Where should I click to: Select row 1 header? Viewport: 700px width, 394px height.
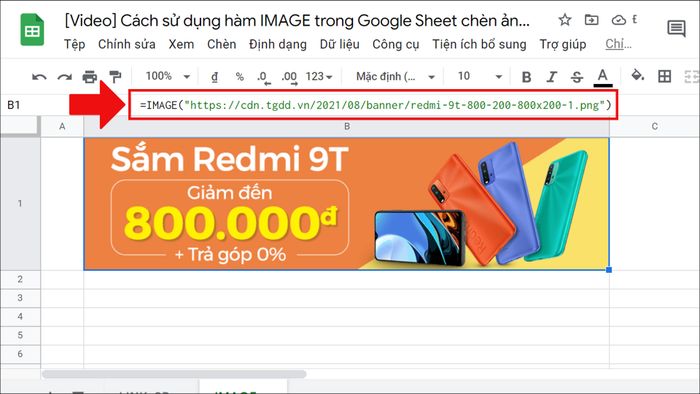point(20,203)
